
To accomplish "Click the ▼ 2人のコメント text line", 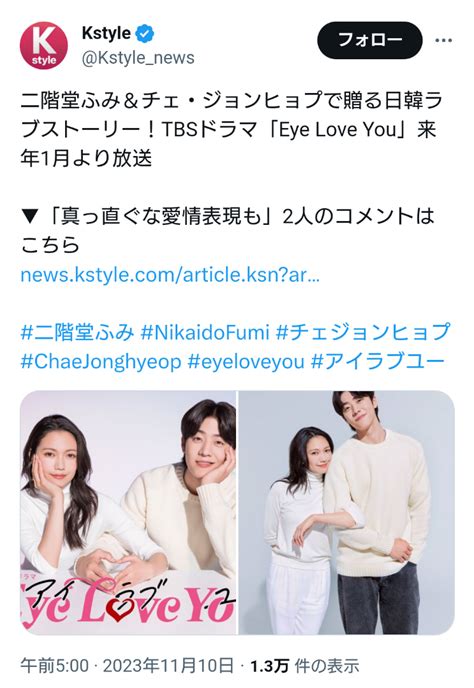I will (x=228, y=230).
